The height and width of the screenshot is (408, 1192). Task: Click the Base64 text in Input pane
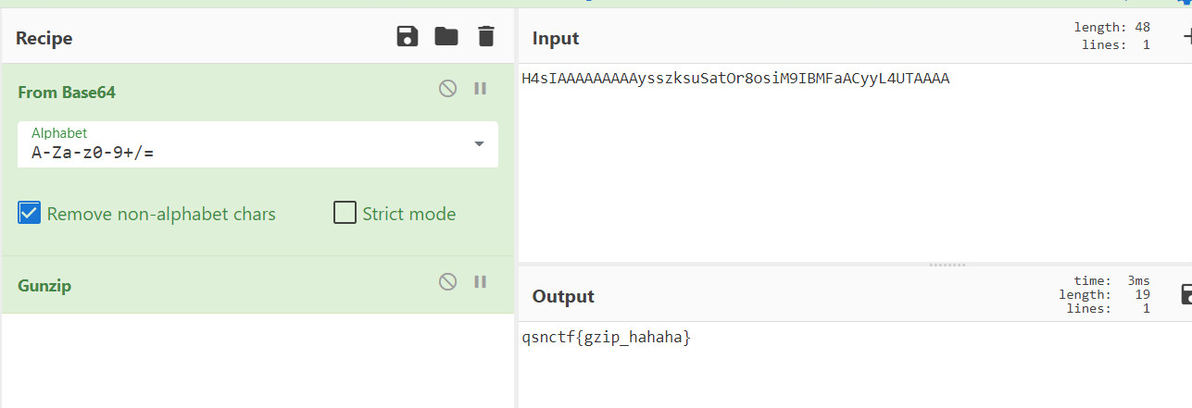735,78
